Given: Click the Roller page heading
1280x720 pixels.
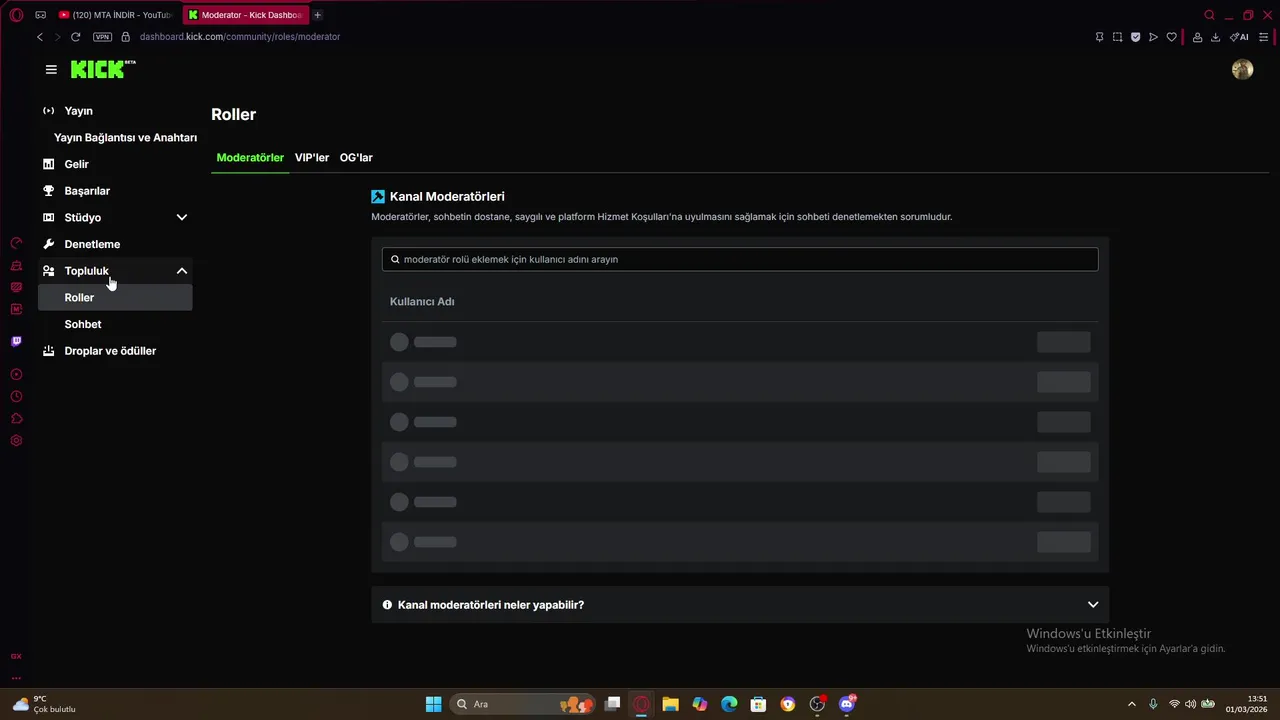Looking at the screenshot, I should coord(234,114).
